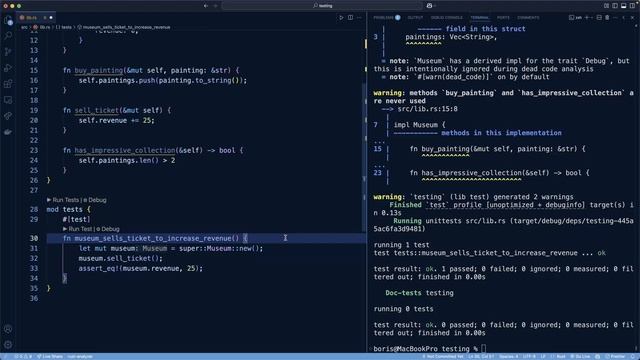Viewport: 640px width, 360px height.
Task: Click the Not Committed Yet blame status
Action: [x=443, y=356]
